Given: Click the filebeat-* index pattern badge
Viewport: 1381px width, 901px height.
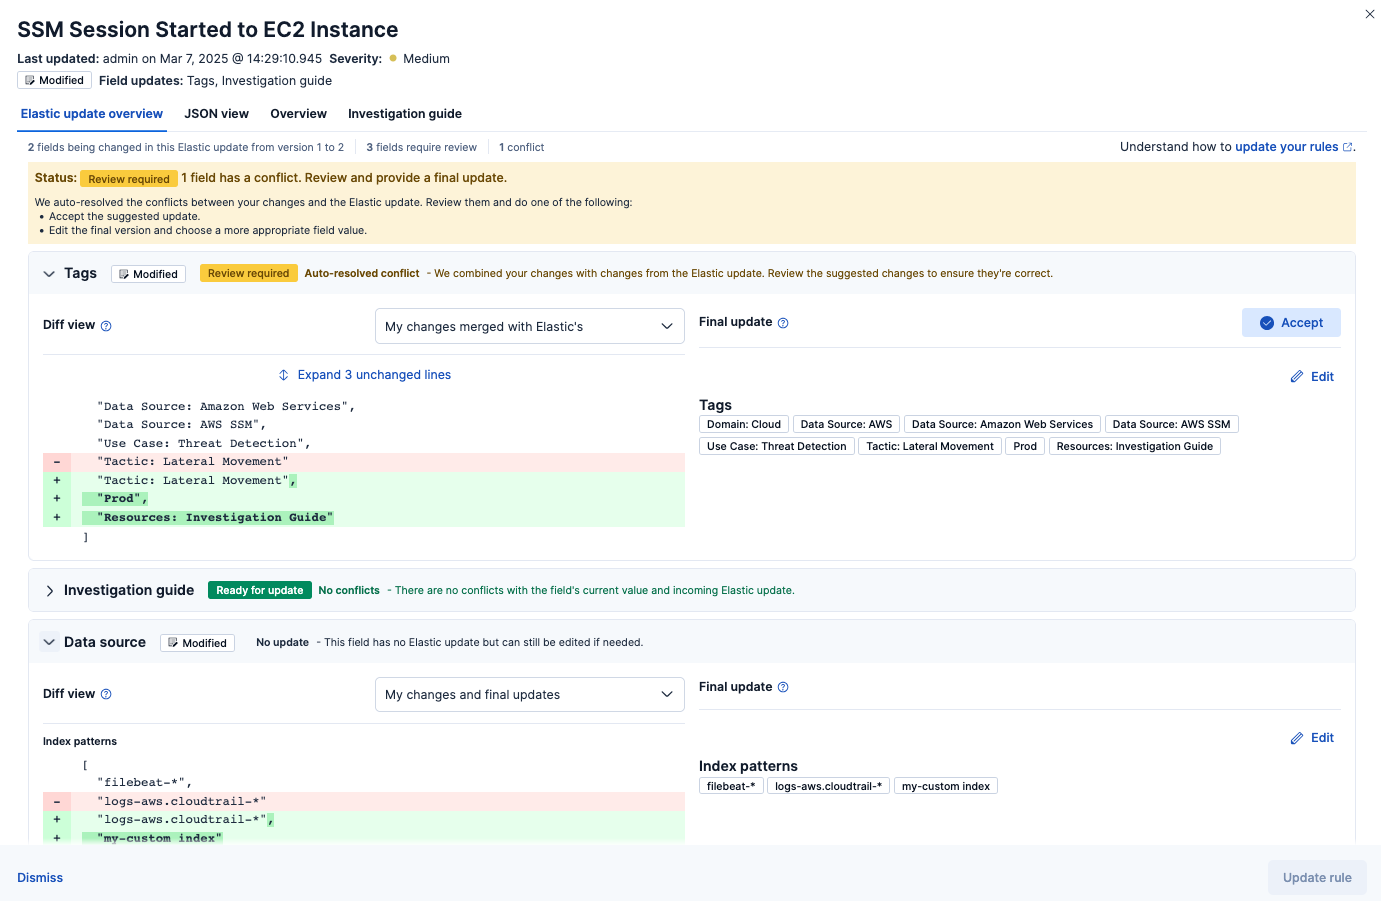Looking at the screenshot, I should 731,786.
